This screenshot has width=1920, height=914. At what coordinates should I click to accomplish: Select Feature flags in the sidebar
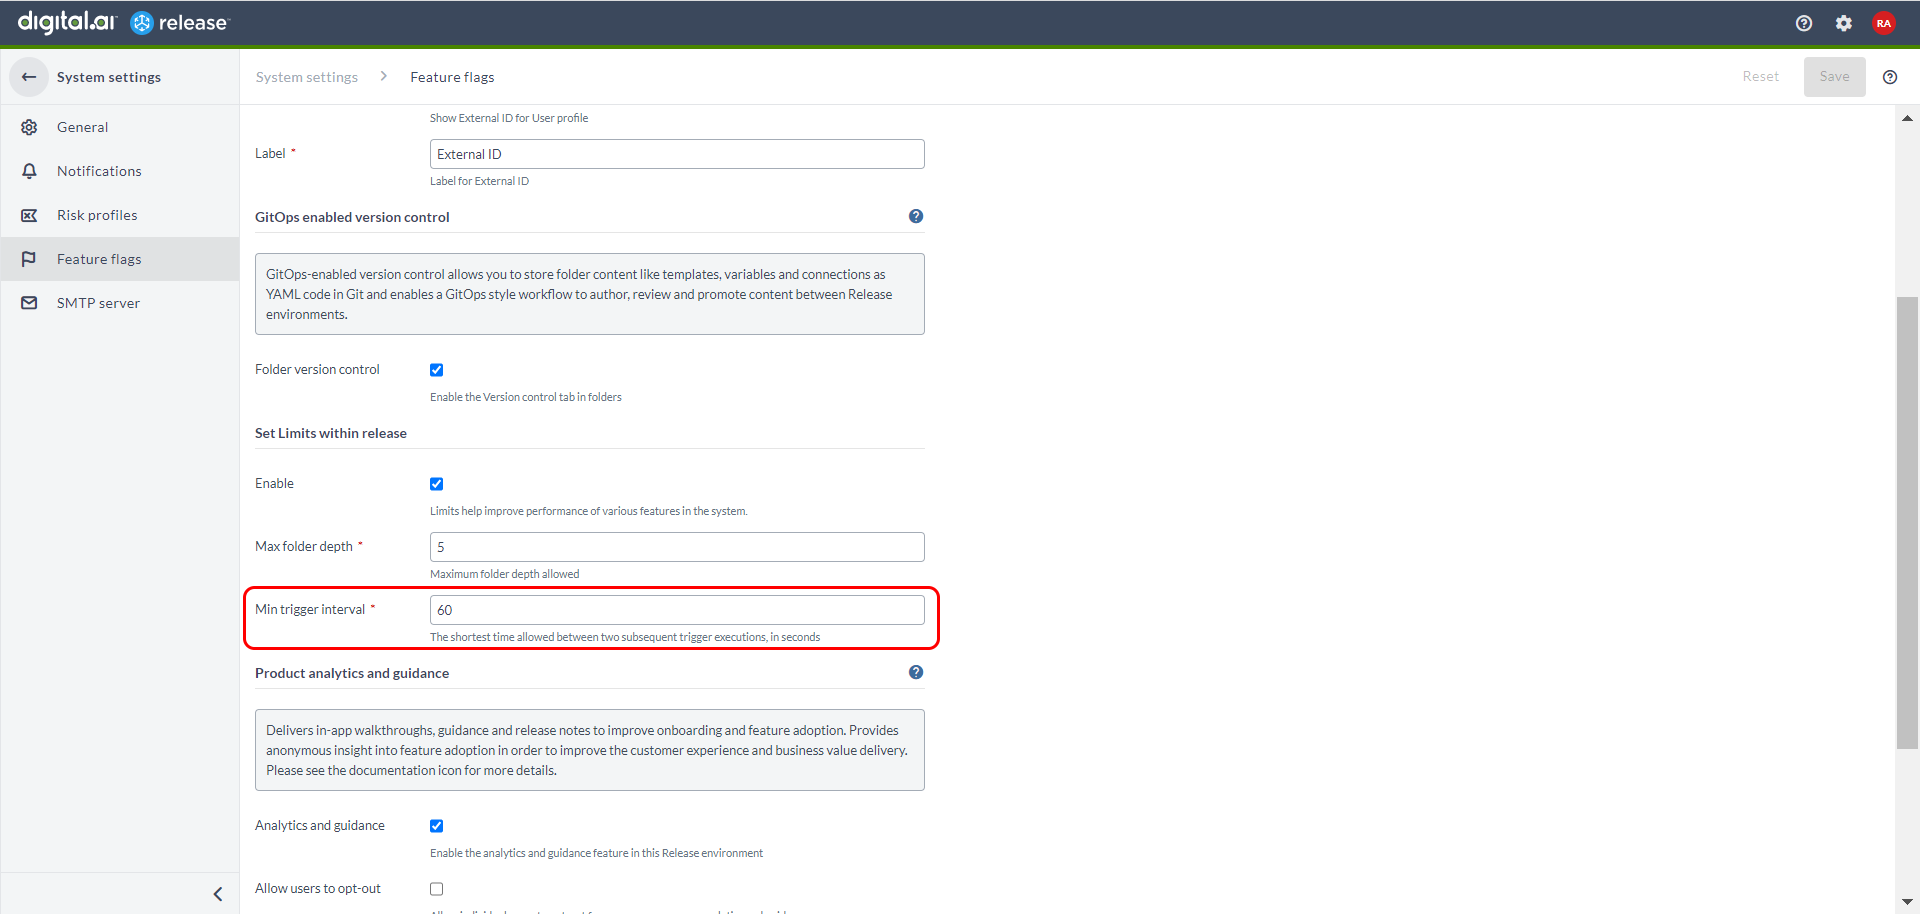tap(120, 259)
